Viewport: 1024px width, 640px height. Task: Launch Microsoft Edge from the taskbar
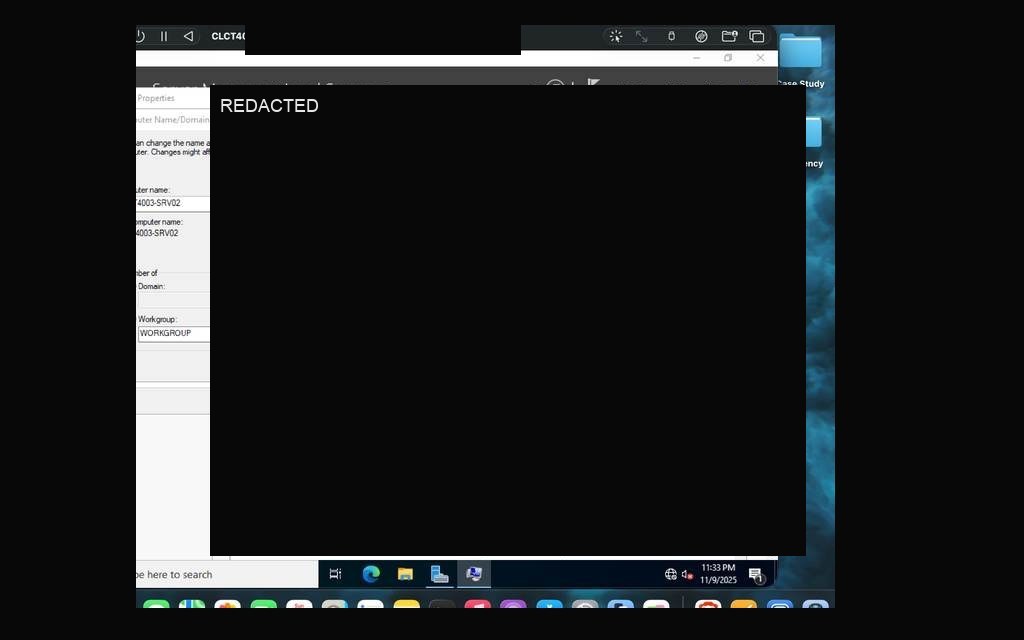point(371,574)
